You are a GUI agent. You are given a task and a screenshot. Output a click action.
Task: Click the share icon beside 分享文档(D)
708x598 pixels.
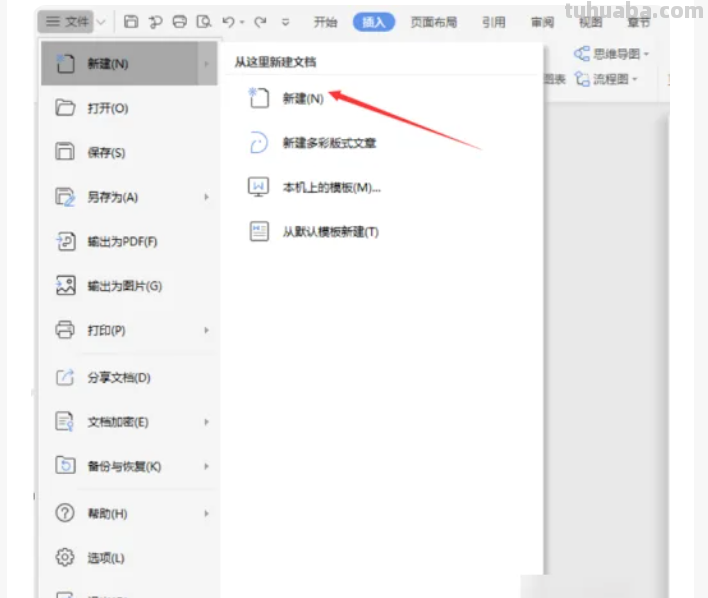click(x=65, y=377)
